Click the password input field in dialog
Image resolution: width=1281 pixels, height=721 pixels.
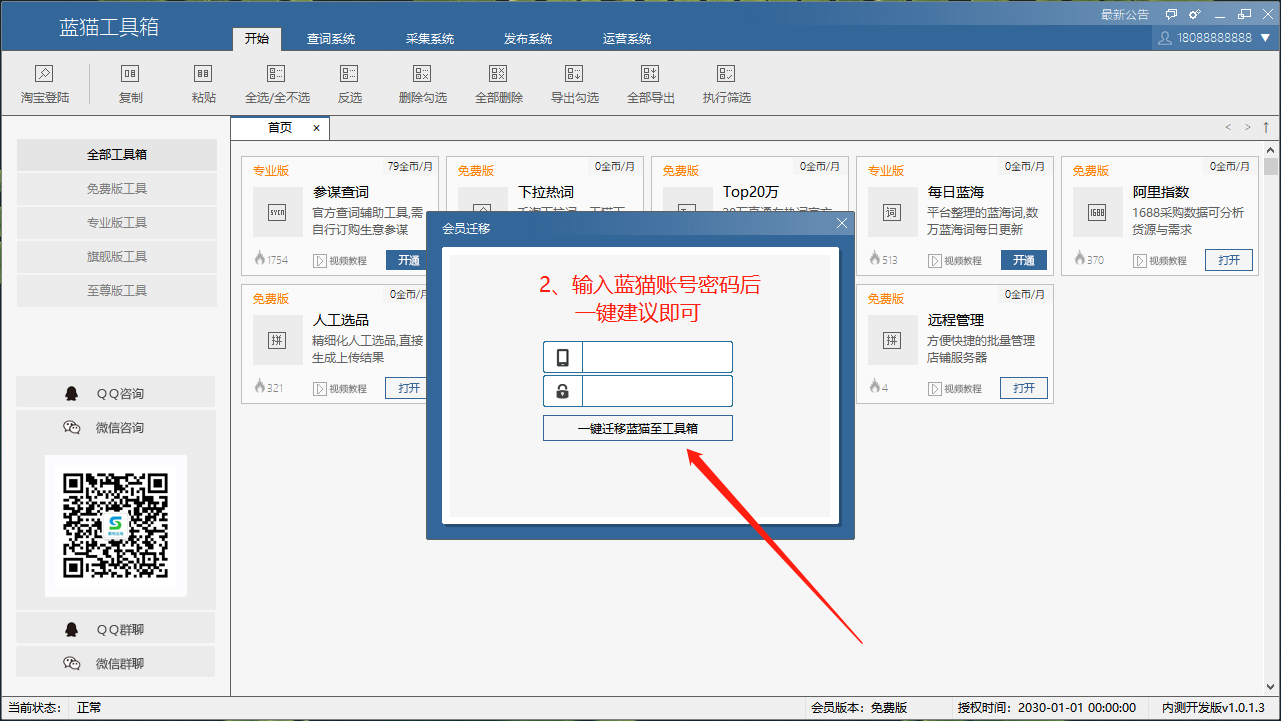[x=657, y=391]
